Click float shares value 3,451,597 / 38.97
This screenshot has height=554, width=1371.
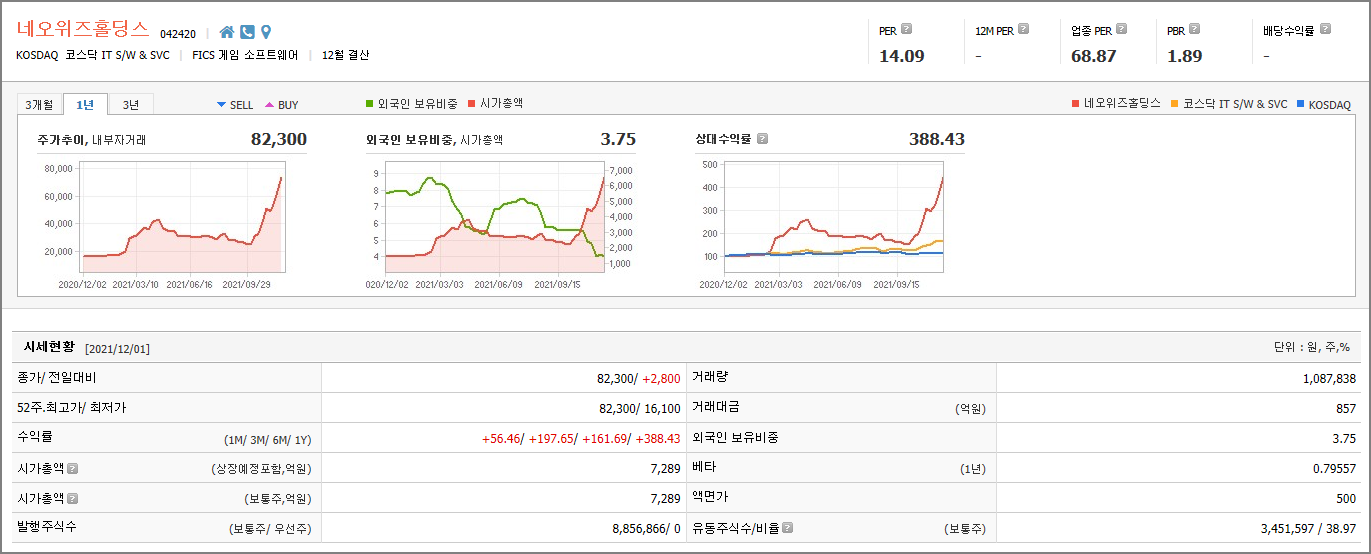click(x=1308, y=528)
